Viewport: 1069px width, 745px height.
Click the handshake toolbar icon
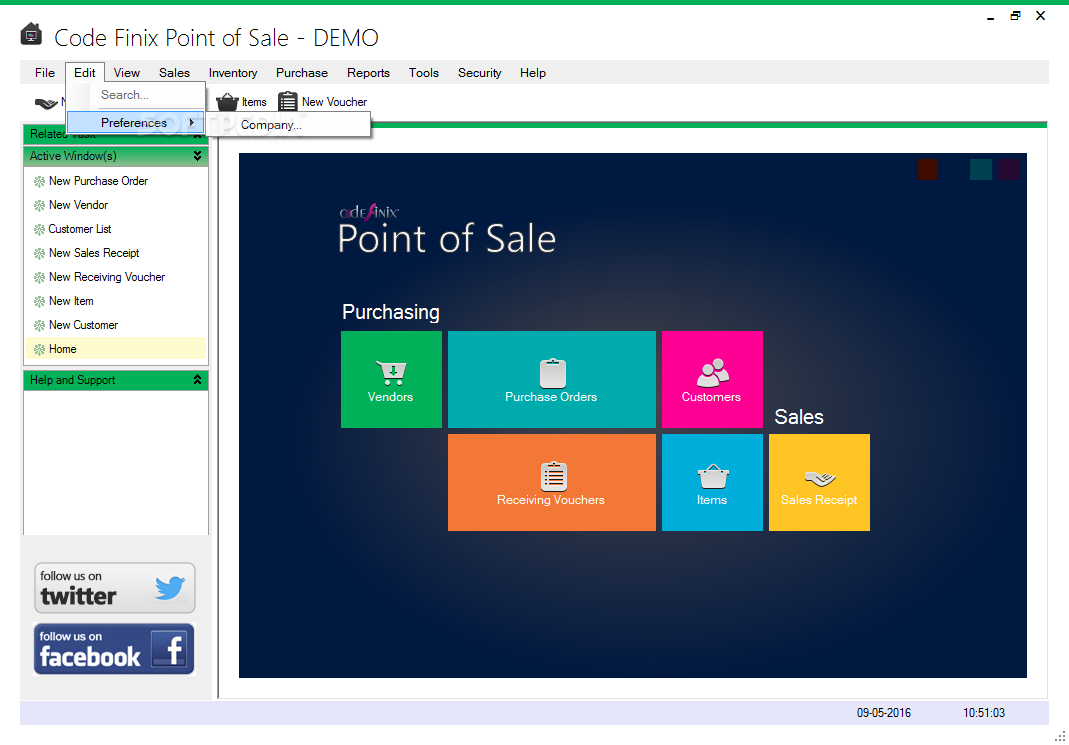[x=46, y=103]
